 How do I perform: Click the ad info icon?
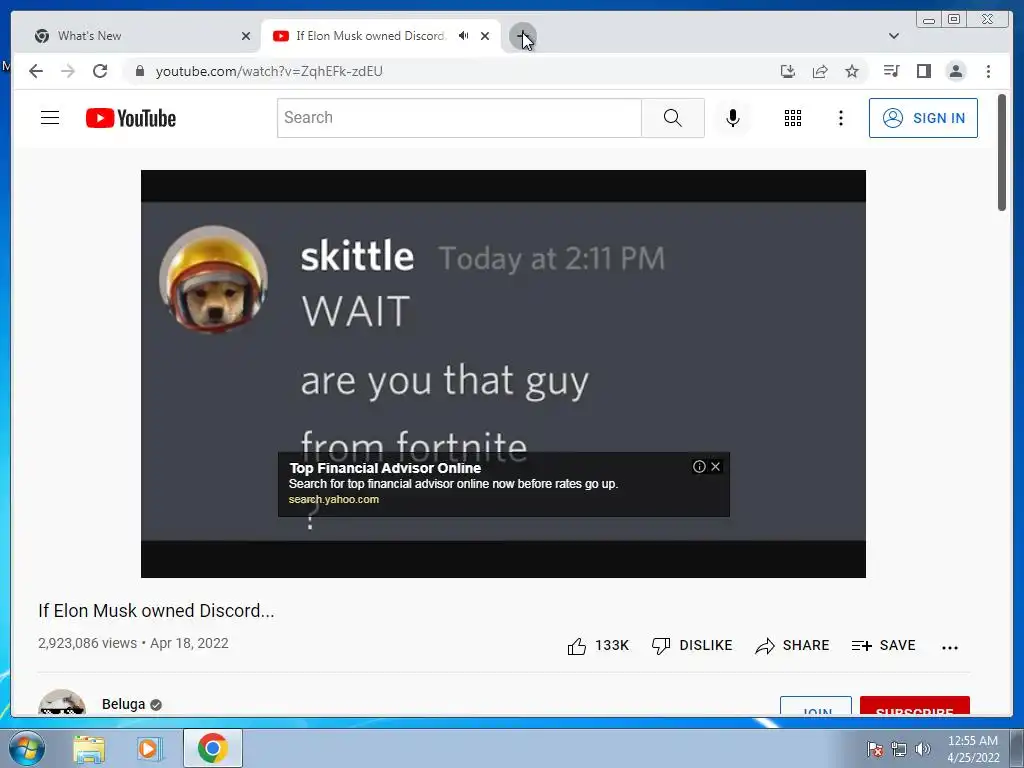point(699,466)
